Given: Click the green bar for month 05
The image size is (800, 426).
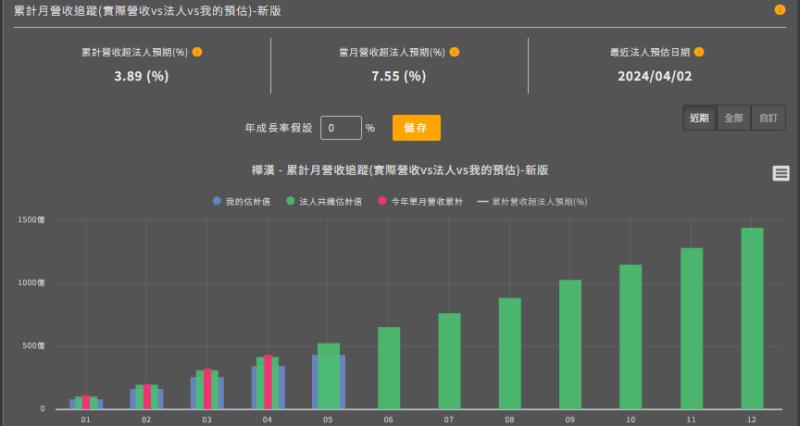Looking at the screenshot, I should (x=328, y=375).
